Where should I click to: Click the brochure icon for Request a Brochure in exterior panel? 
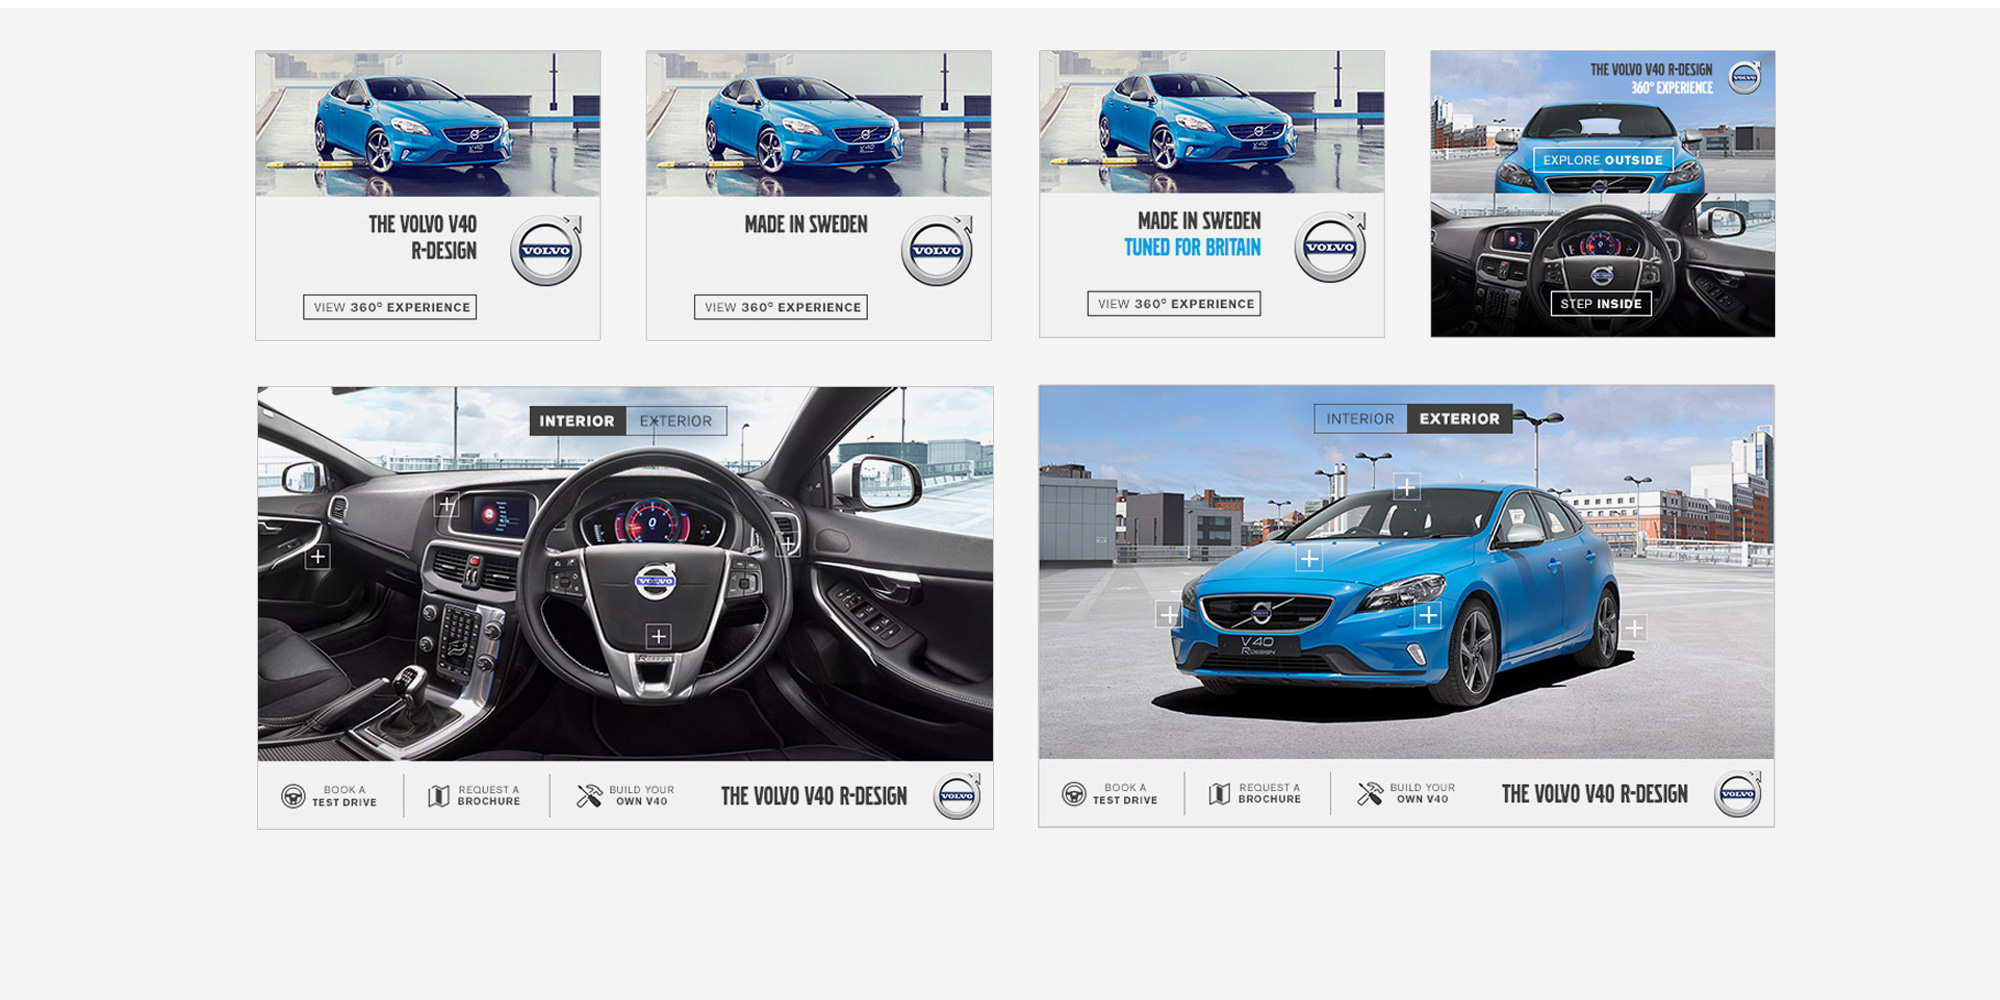(1219, 794)
